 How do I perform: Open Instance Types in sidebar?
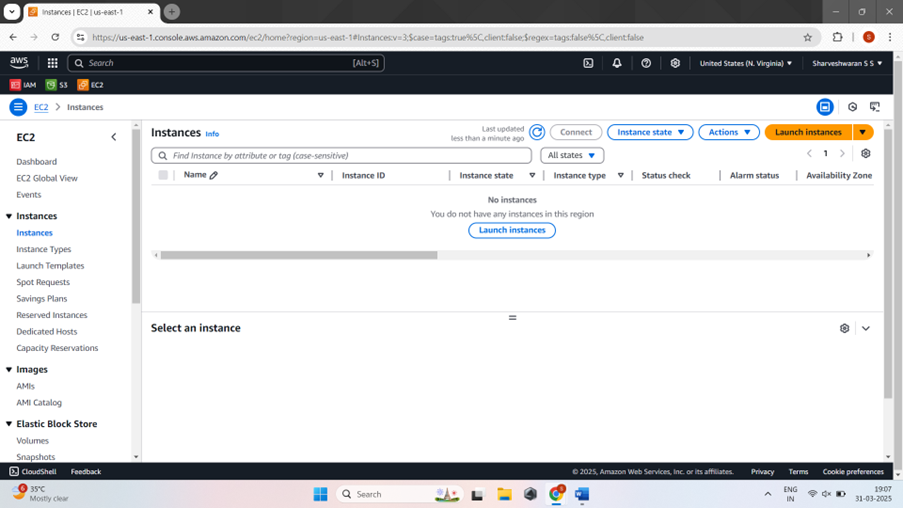tap(44, 249)
